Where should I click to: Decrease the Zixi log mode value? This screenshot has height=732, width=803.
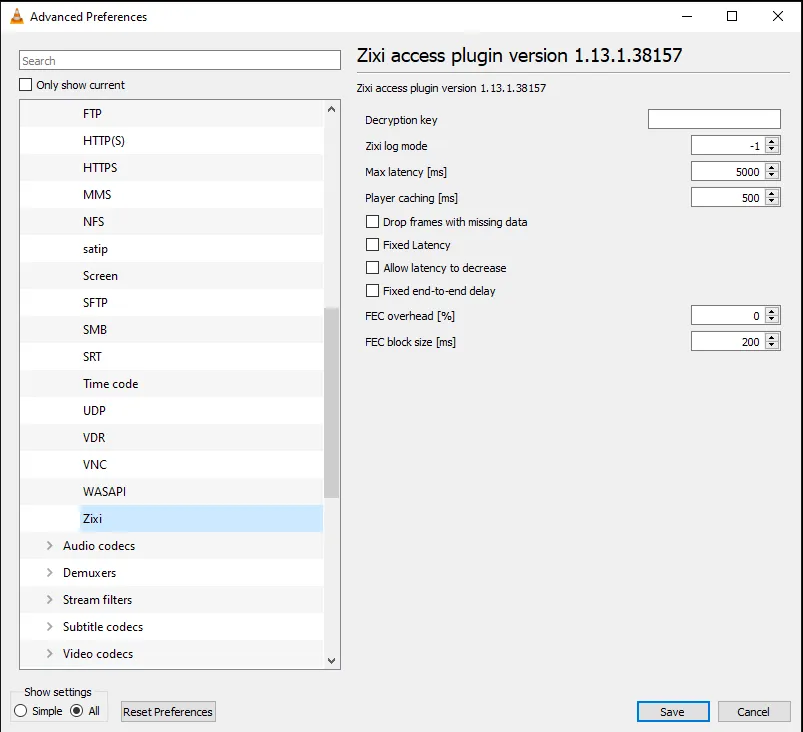pyautogui.click(x=772, y=150)
